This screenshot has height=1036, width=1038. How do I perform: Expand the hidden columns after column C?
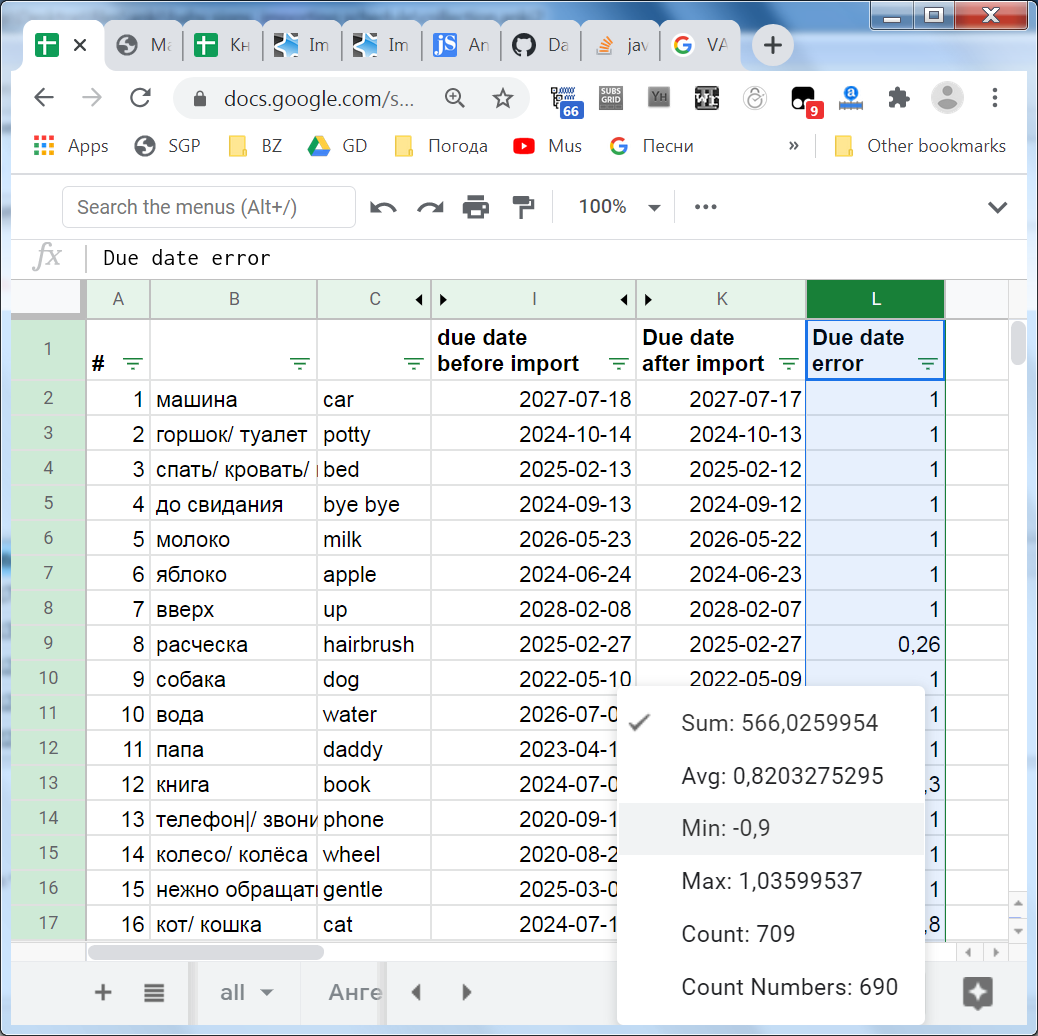(419, 299)
